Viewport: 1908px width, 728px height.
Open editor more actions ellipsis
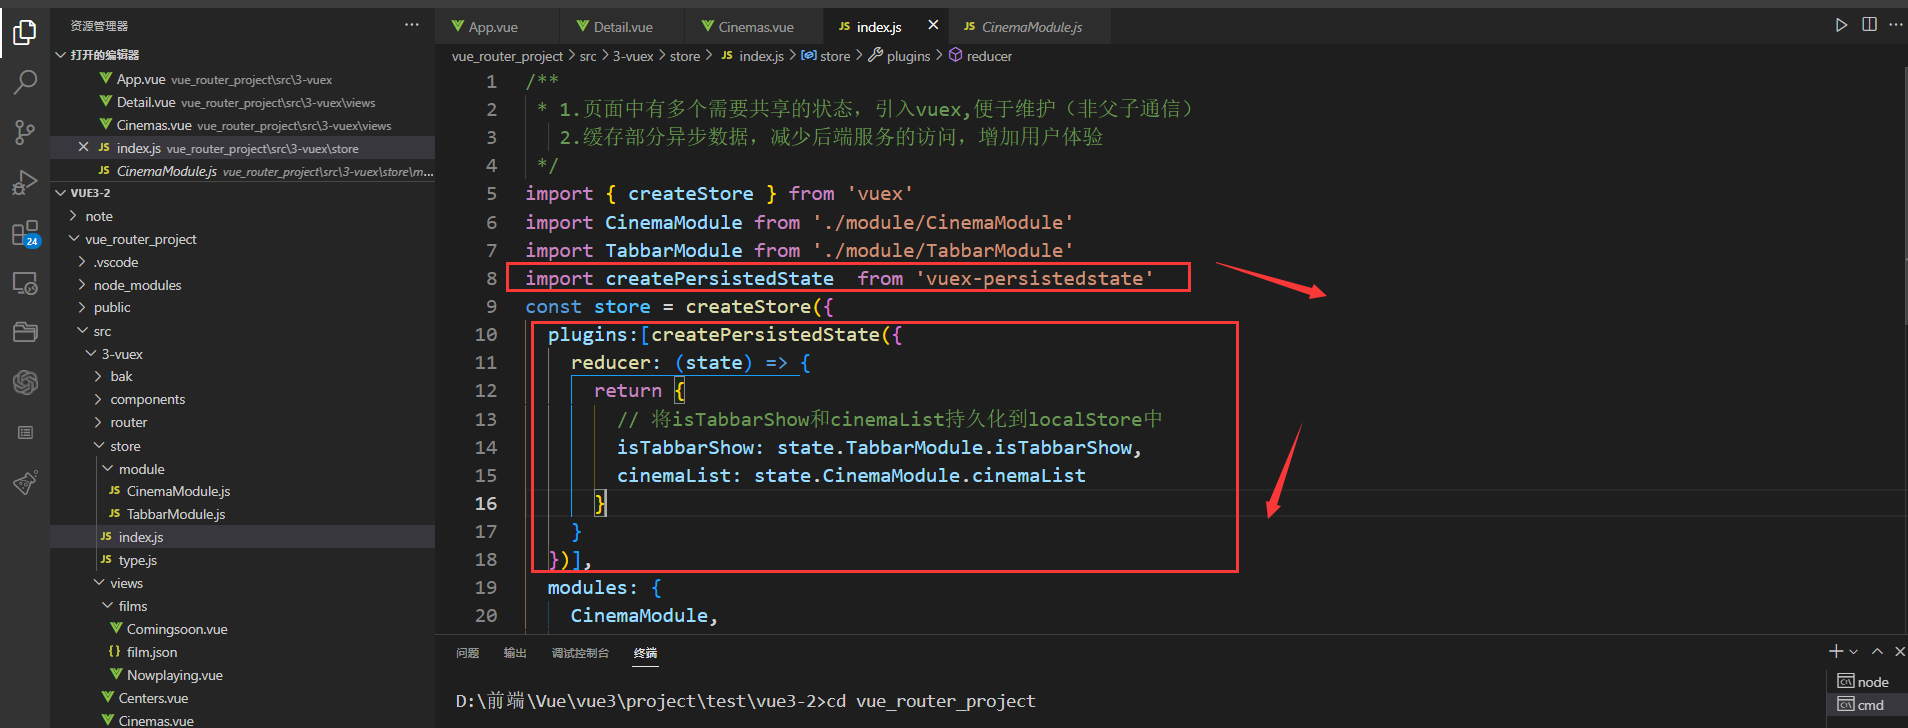[x=1895, y=25]
